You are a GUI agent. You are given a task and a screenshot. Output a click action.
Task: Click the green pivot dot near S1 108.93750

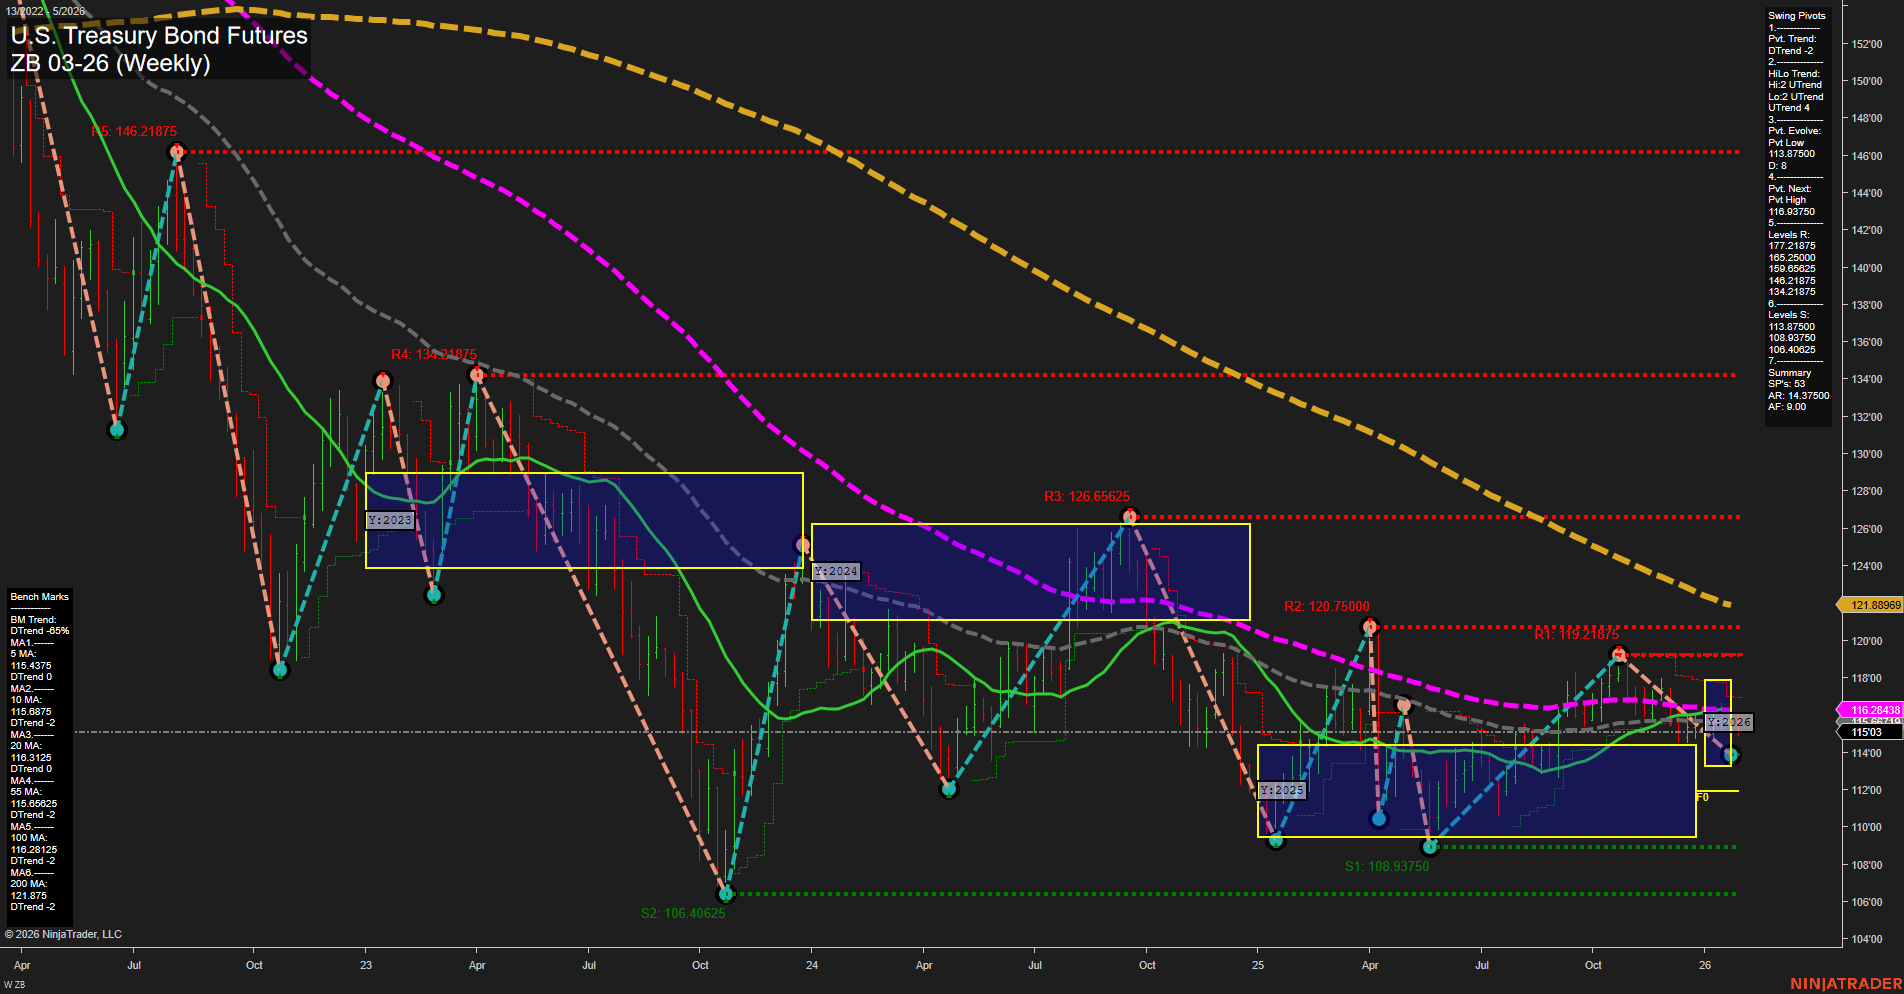(x=1430, y=847)
